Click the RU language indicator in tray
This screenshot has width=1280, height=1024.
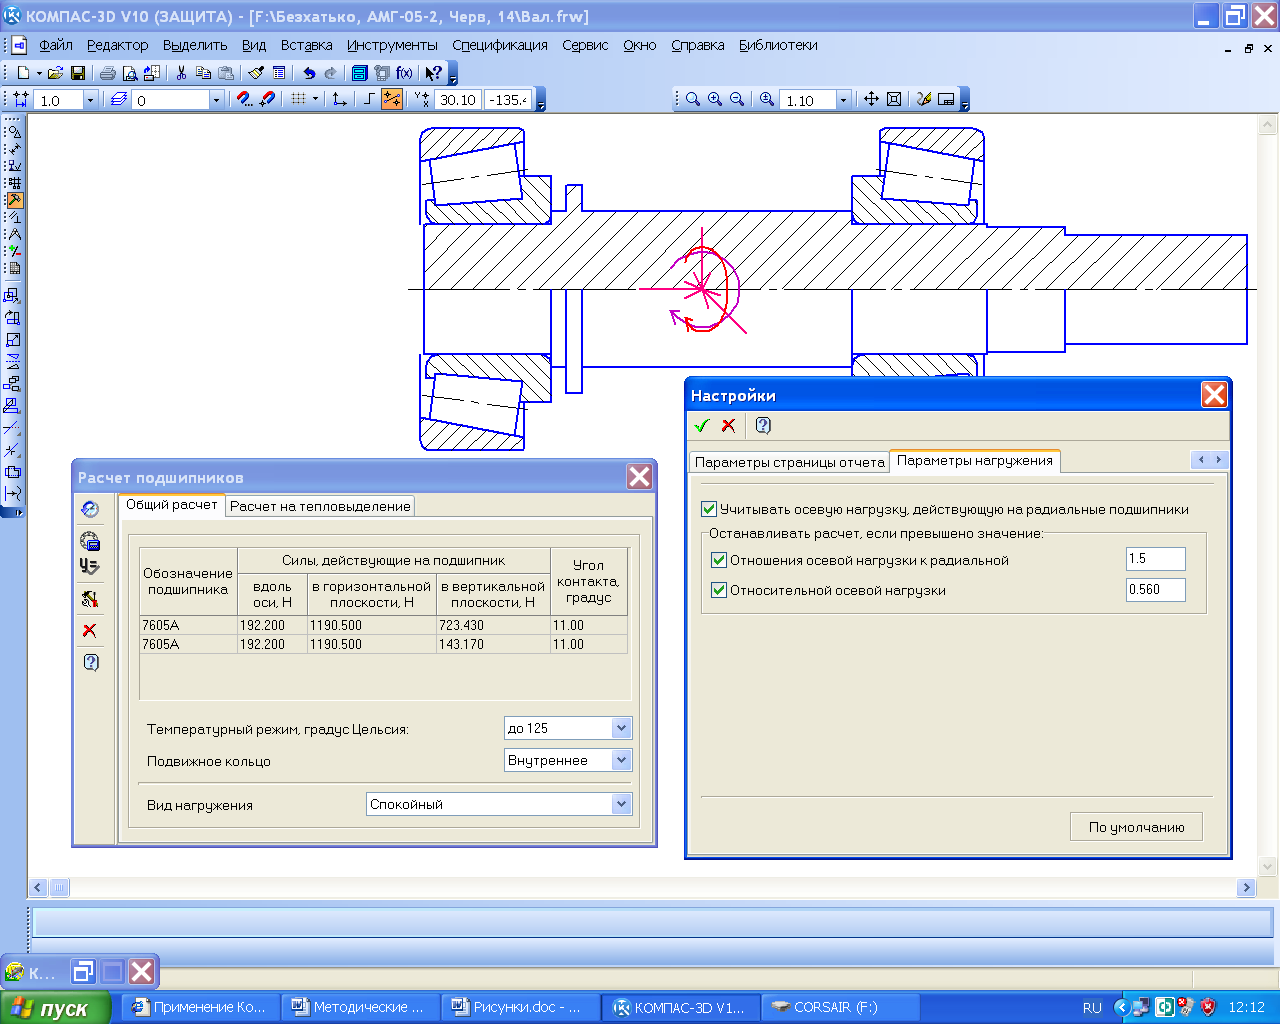pyautogui.click(x=1092, y=1007)
